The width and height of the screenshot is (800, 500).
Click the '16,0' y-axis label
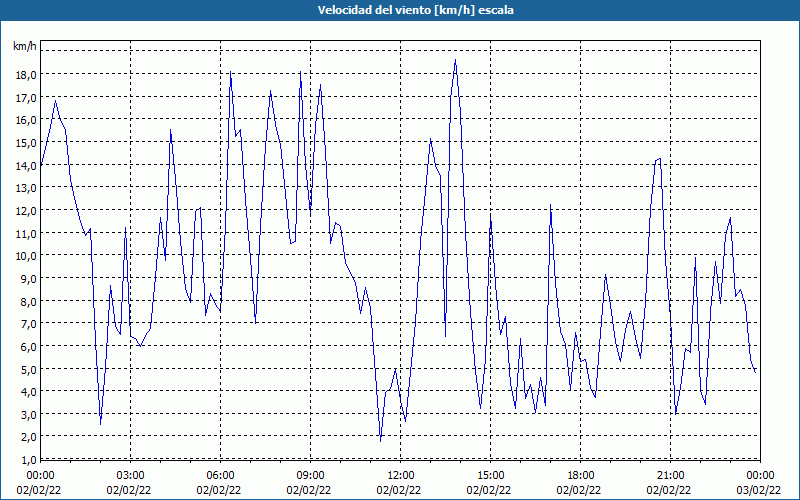point(27,120)
